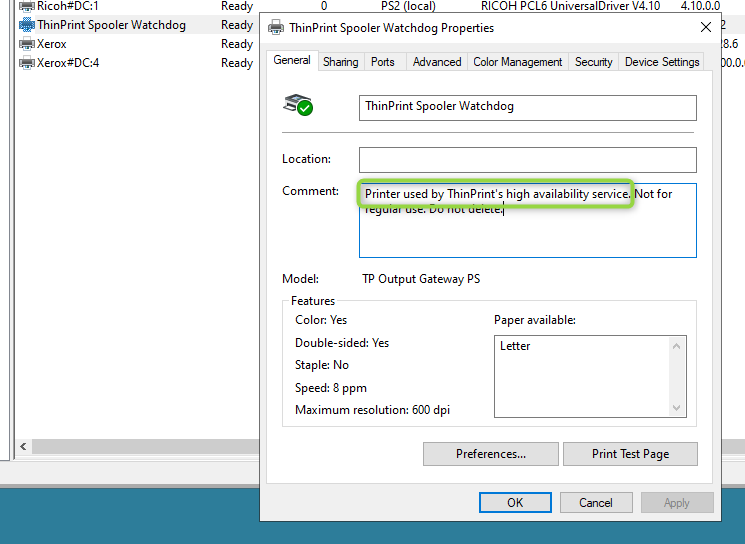Click Ready status of Xerox#DC:4
Viewport: 745px width, 544px height.
click(x=237, y=63)
